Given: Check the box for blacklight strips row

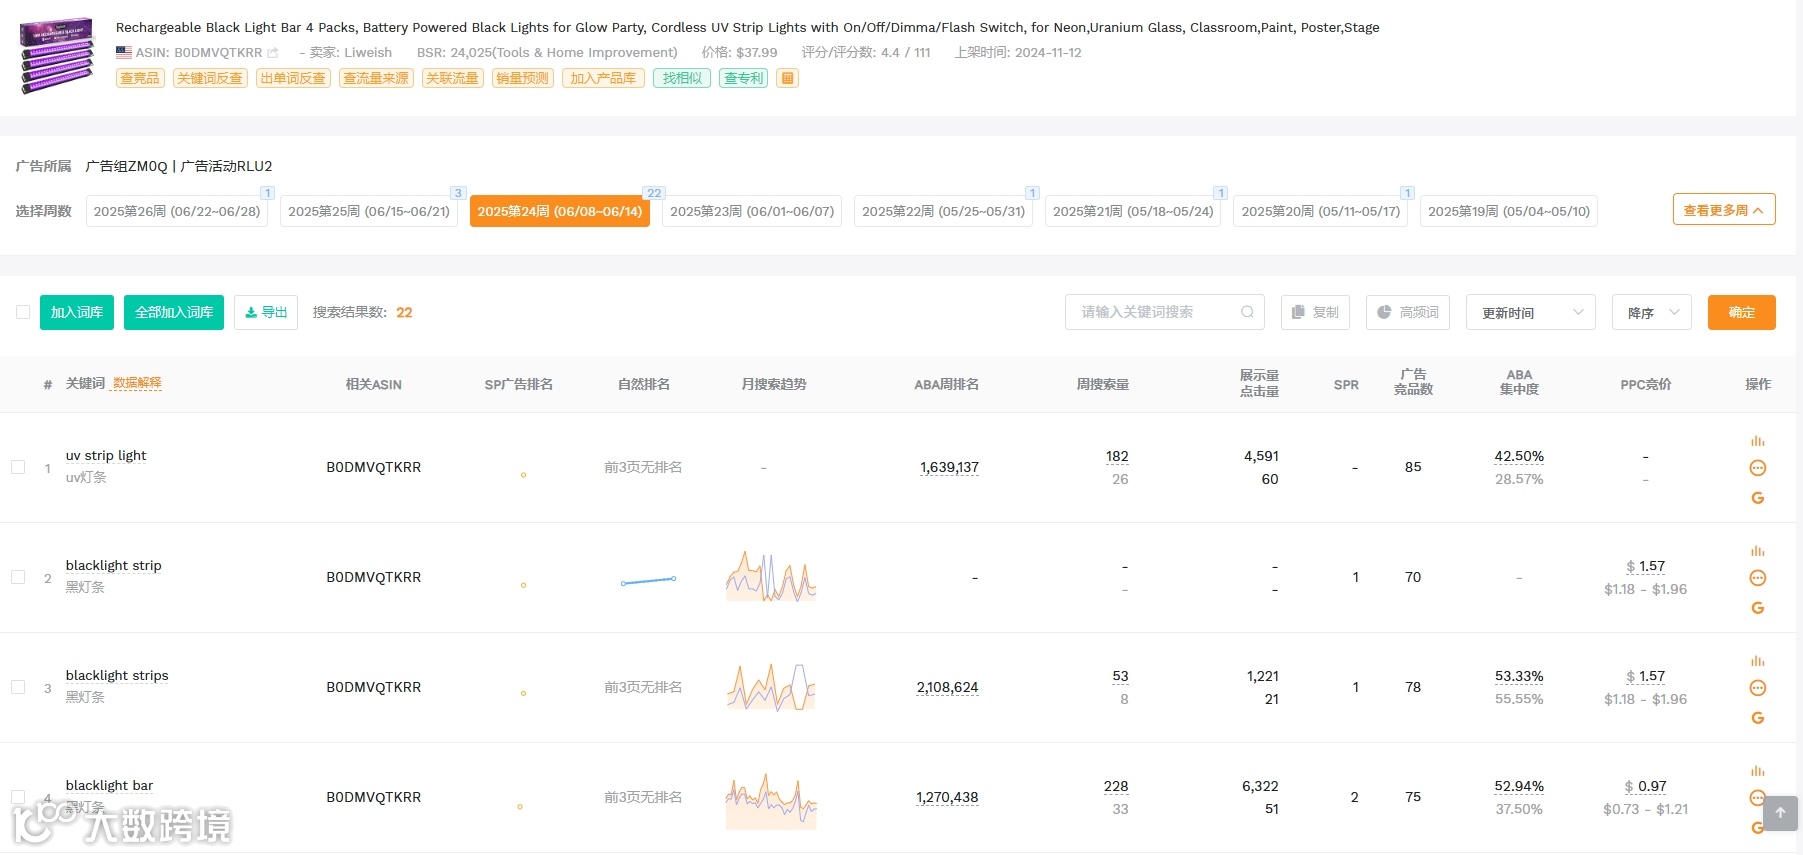Looking at the screenshot, I should pos(18,687).
